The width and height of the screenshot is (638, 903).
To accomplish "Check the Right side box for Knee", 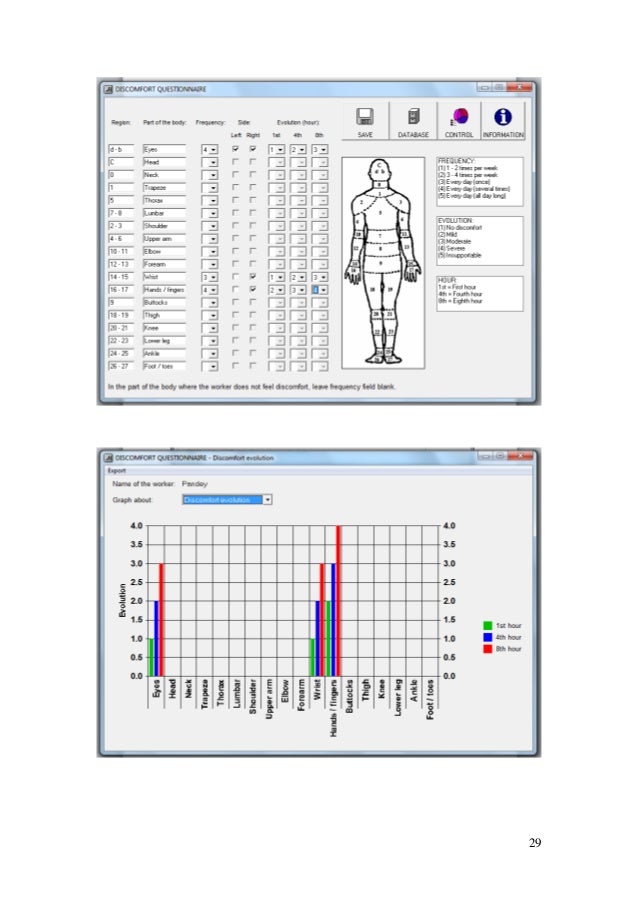I will pos(253,328).
